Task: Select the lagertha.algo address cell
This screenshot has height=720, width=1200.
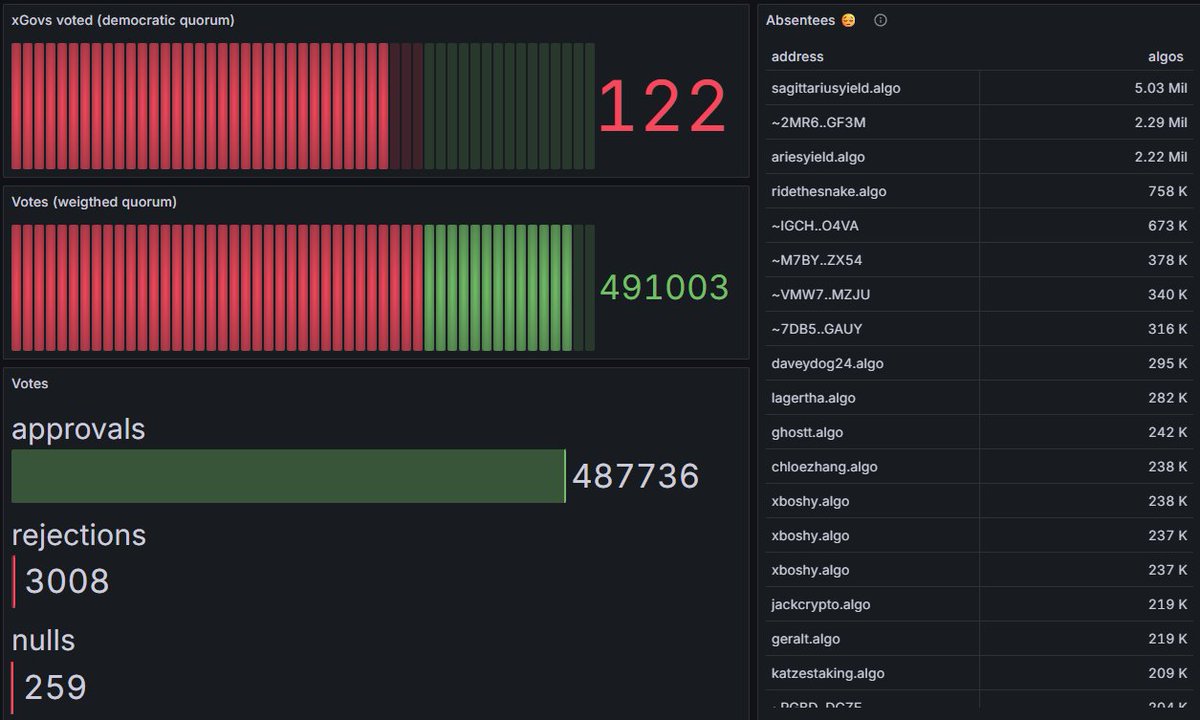Action: click(872, 398)
